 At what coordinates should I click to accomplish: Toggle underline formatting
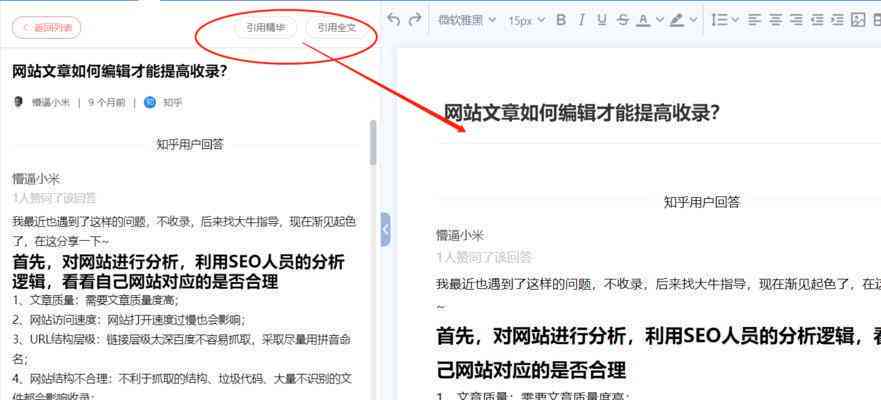click(602, 20)
